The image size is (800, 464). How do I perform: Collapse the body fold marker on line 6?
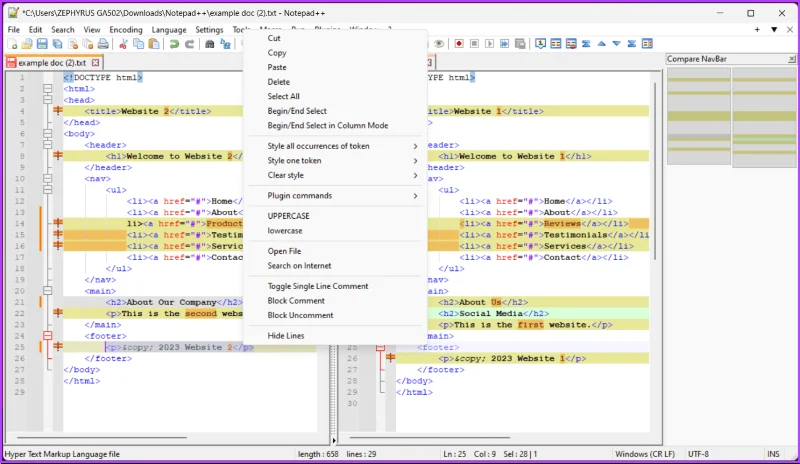click(x=47, y=134)
